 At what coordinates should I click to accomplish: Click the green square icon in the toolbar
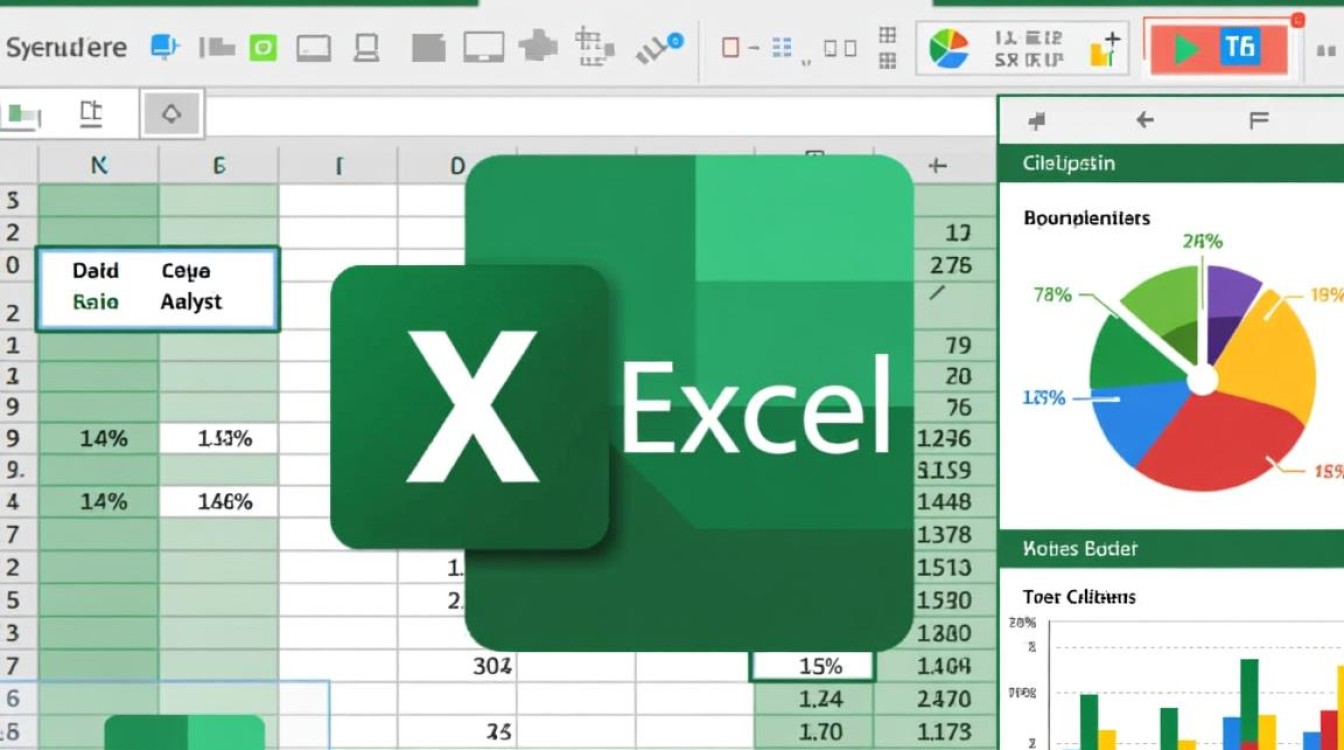[262, 47]
